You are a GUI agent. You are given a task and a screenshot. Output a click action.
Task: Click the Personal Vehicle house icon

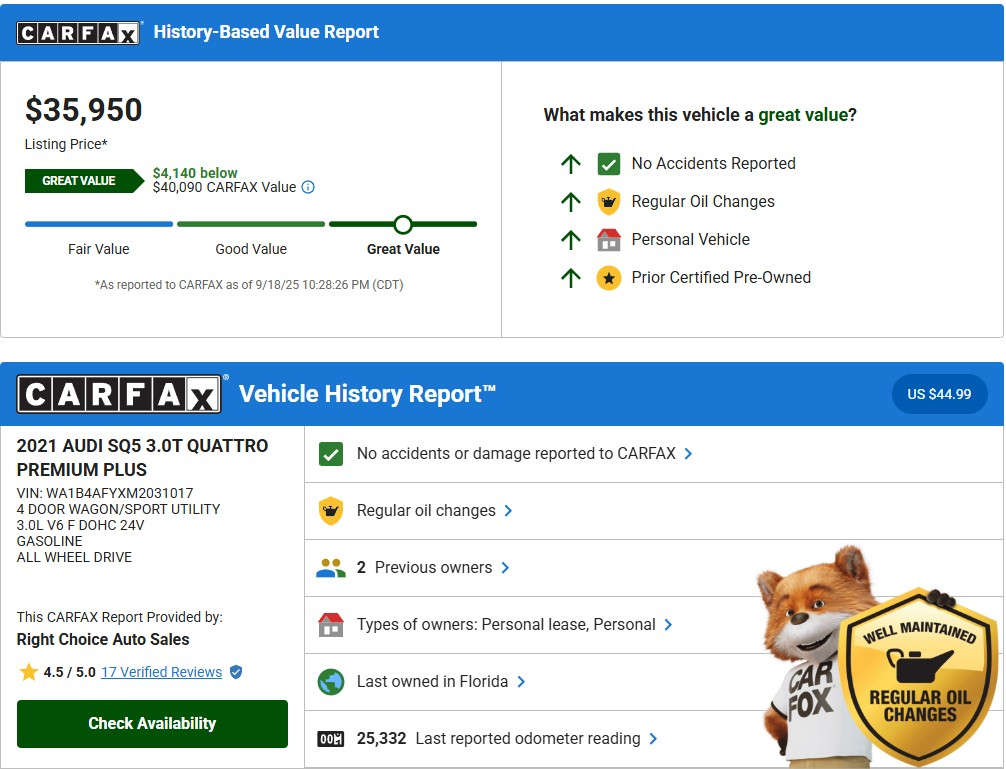coord(608,240)
